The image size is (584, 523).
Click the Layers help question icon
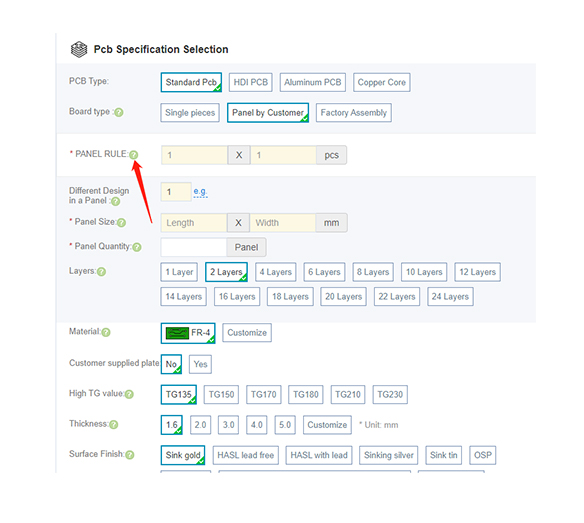101,272
